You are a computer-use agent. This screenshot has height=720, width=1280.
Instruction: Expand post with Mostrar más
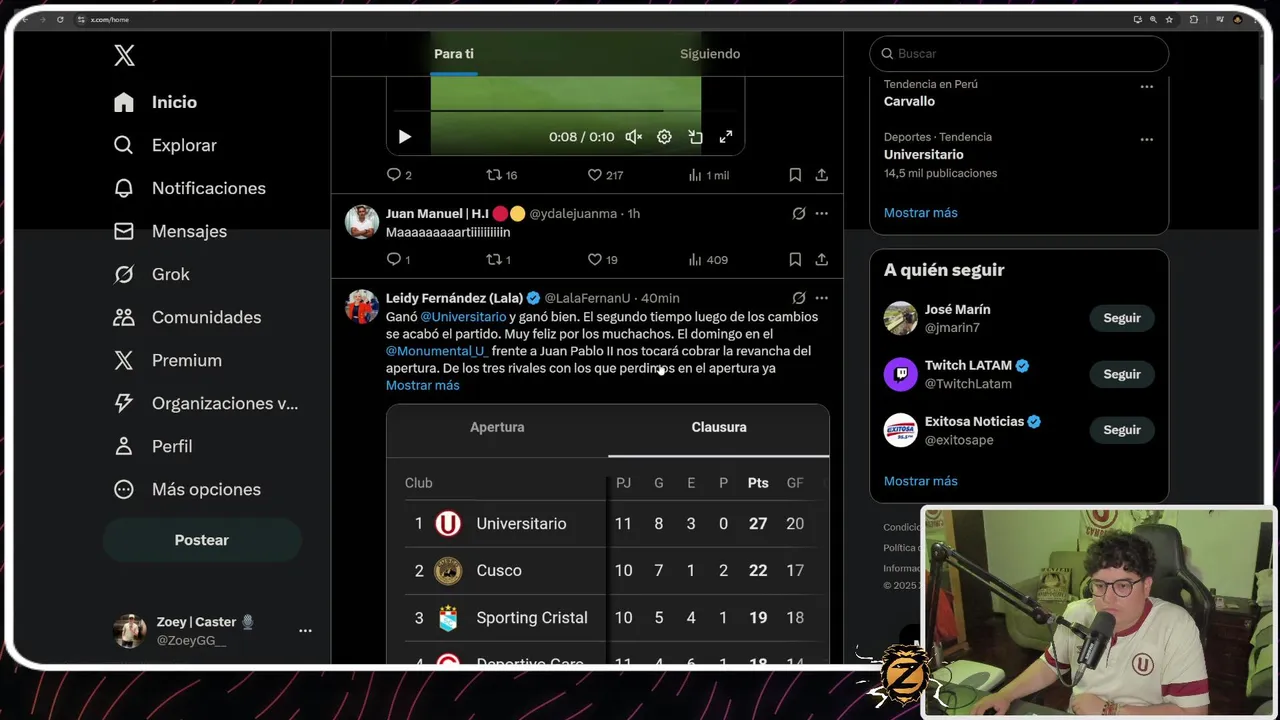pos(423,385)
